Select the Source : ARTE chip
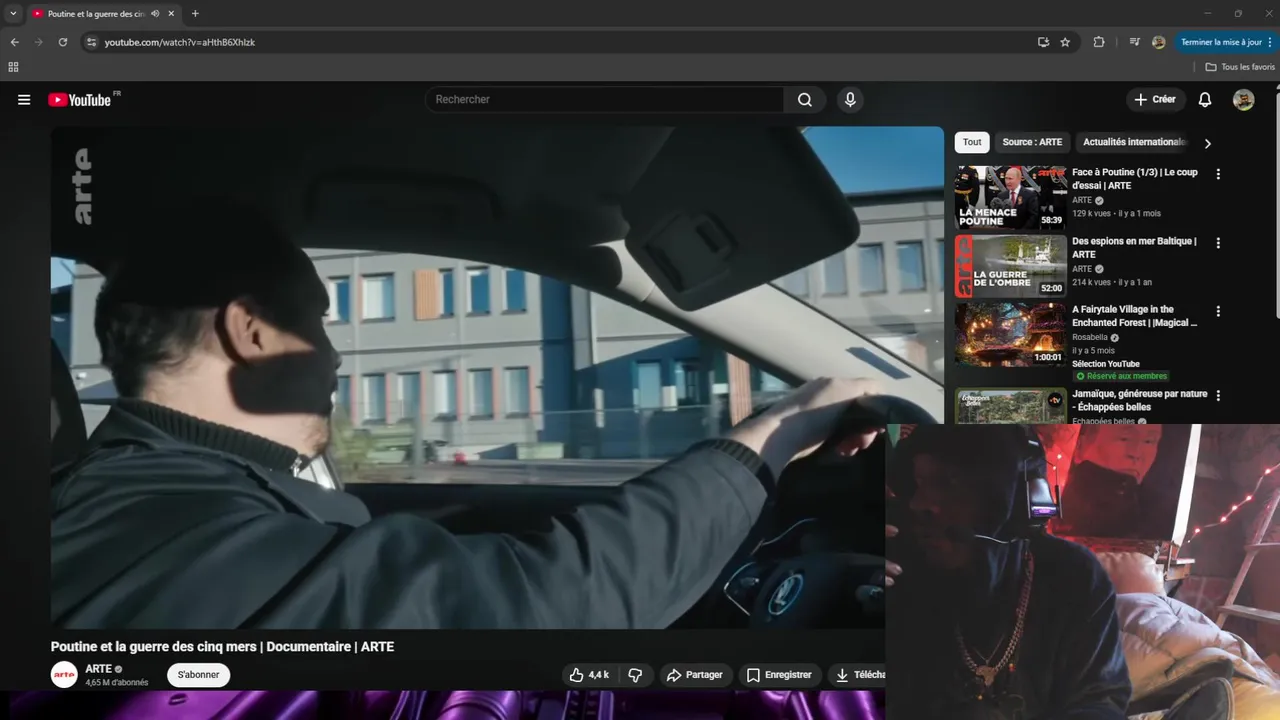The width and height of the screenshot is (1280, 720). pyautogui.click(x=1032, y=142)
